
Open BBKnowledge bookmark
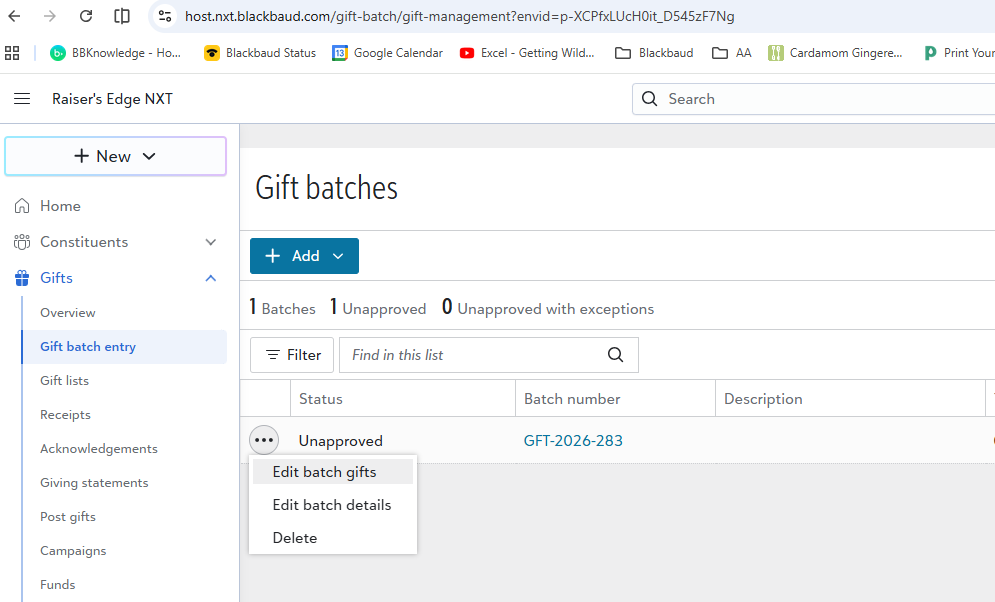pyautogui.click(x=116, y=53)
